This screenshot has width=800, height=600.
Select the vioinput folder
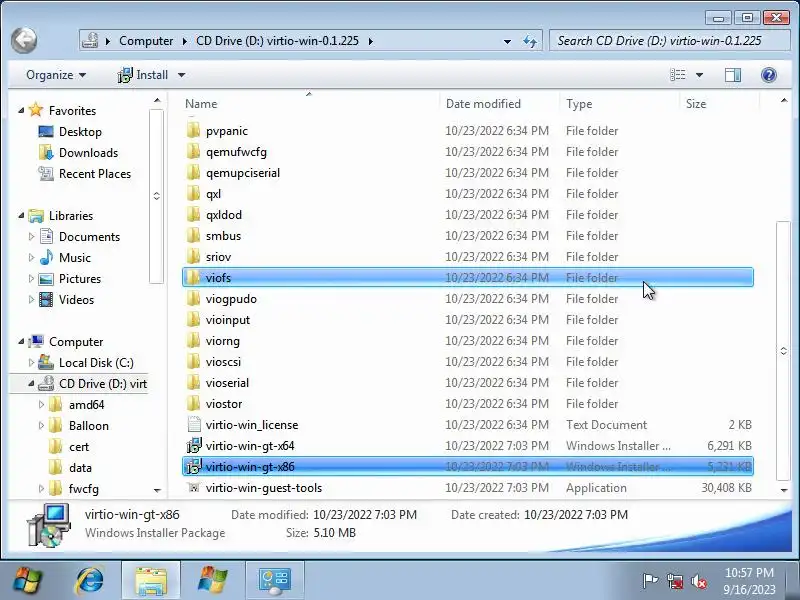pyautogui.click(x=228, y=319)
